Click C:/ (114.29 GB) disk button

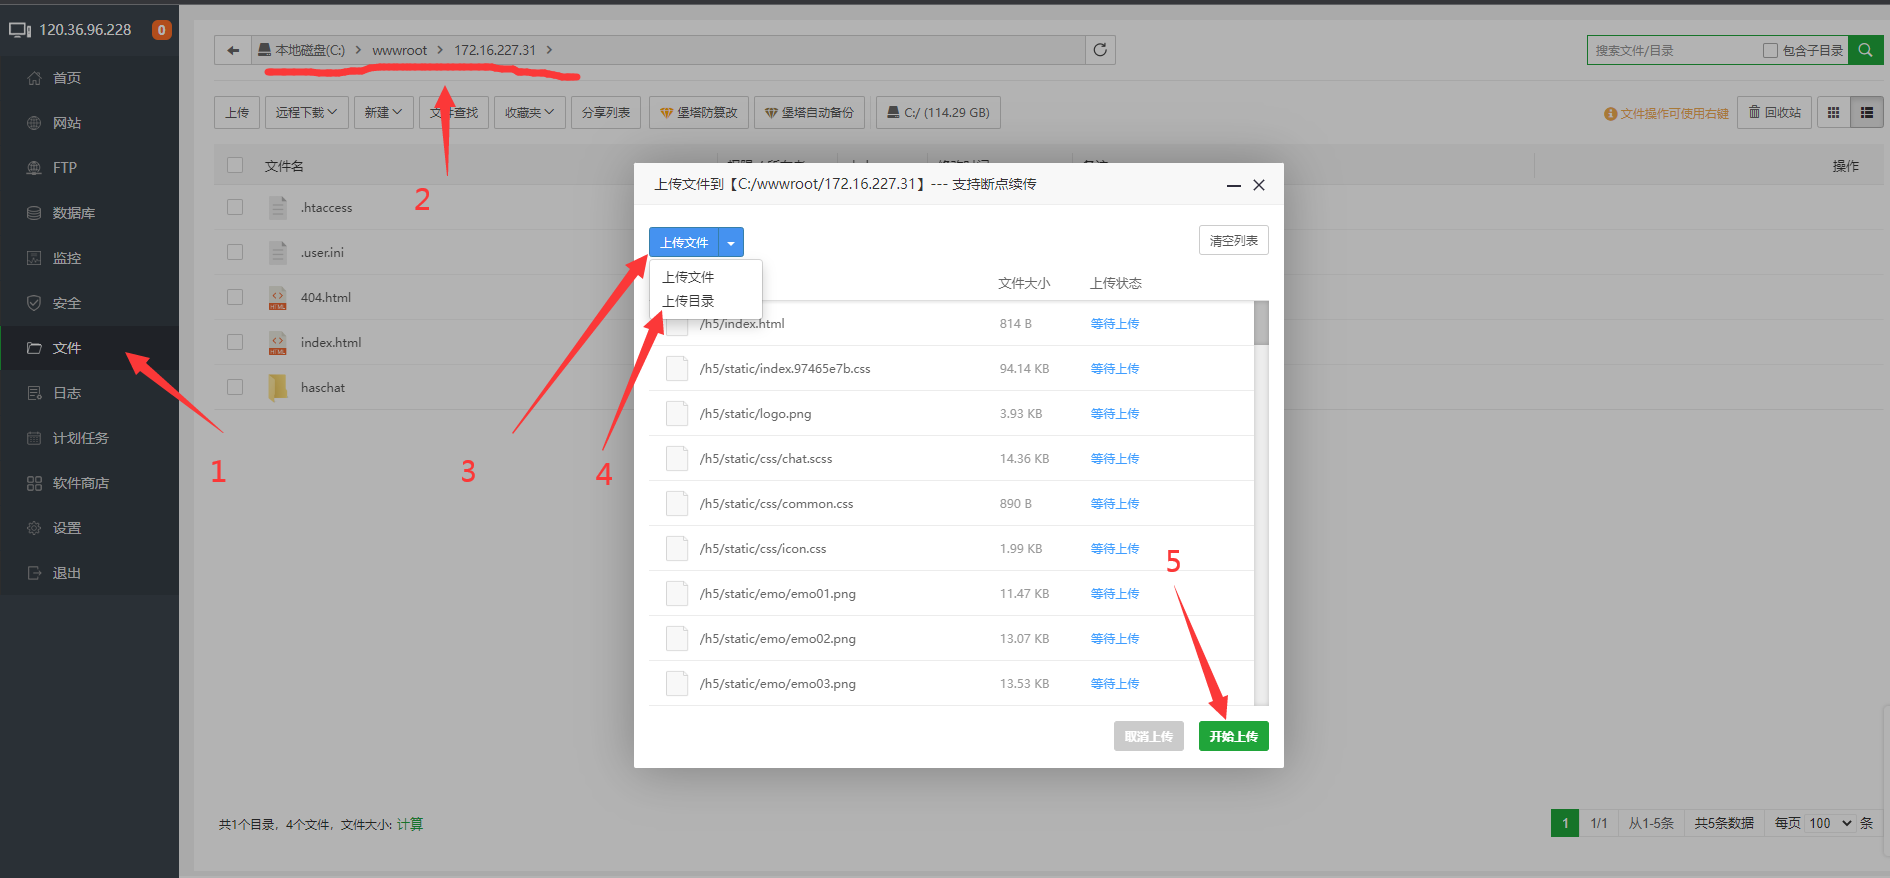(x=938, y=113)
